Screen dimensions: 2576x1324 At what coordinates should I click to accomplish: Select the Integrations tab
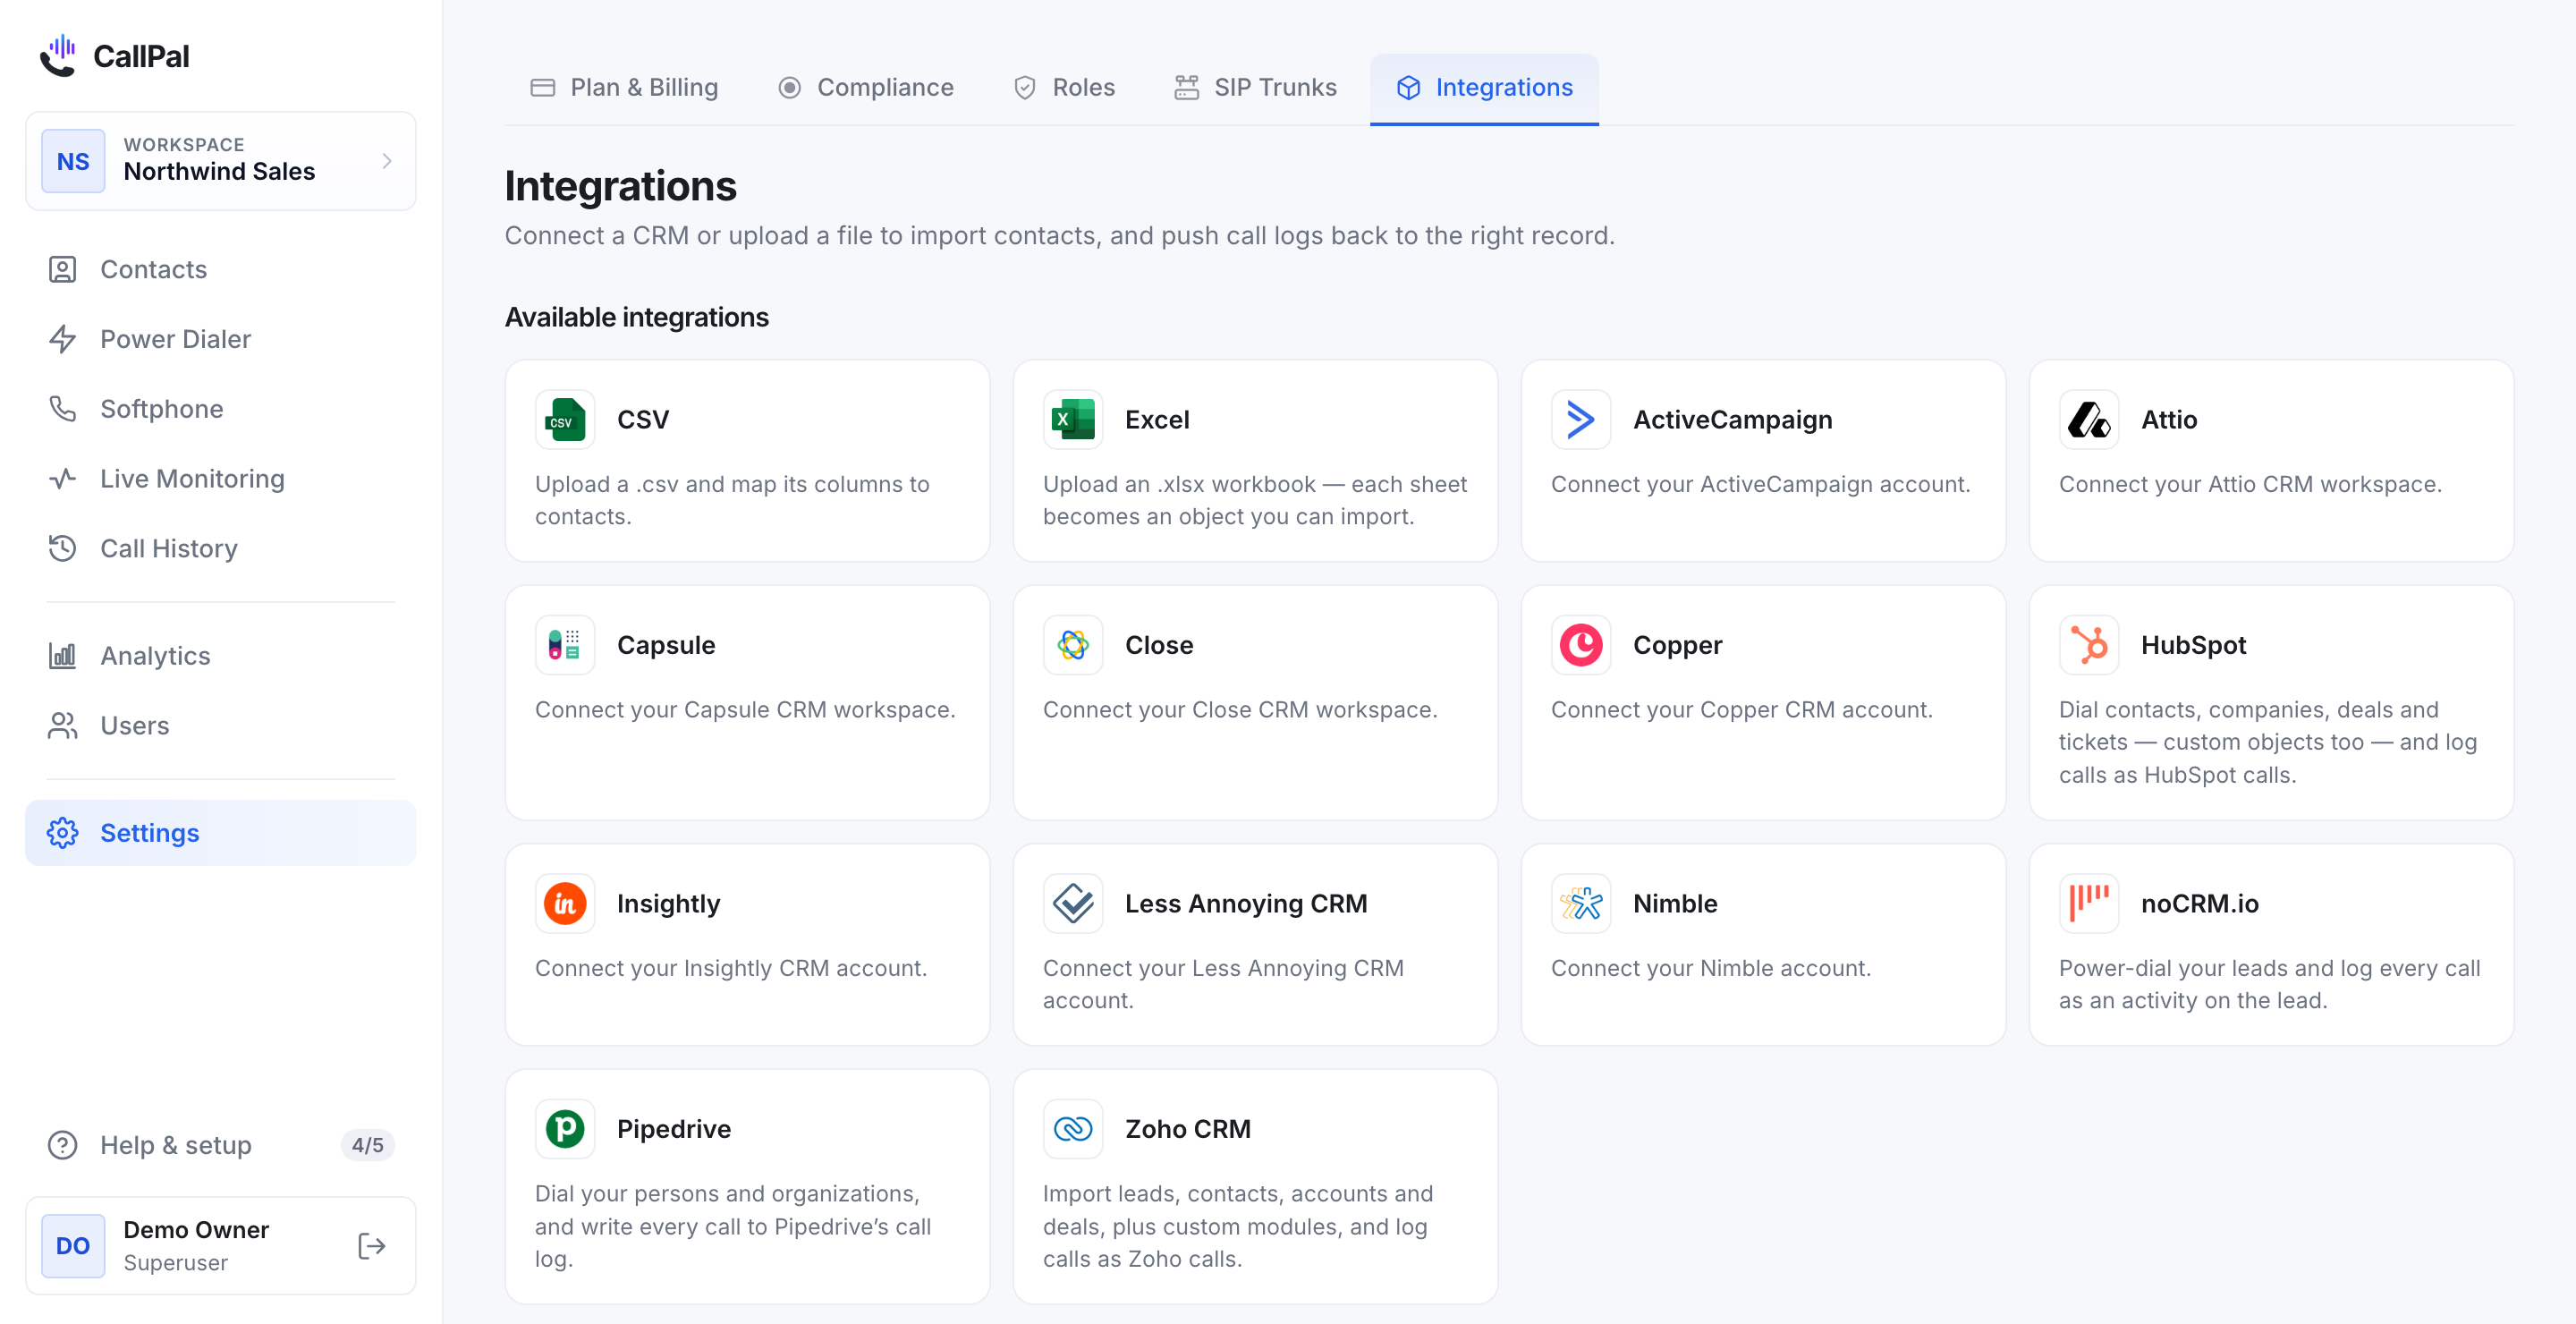pyautogui.click(x=1484, y=87)
